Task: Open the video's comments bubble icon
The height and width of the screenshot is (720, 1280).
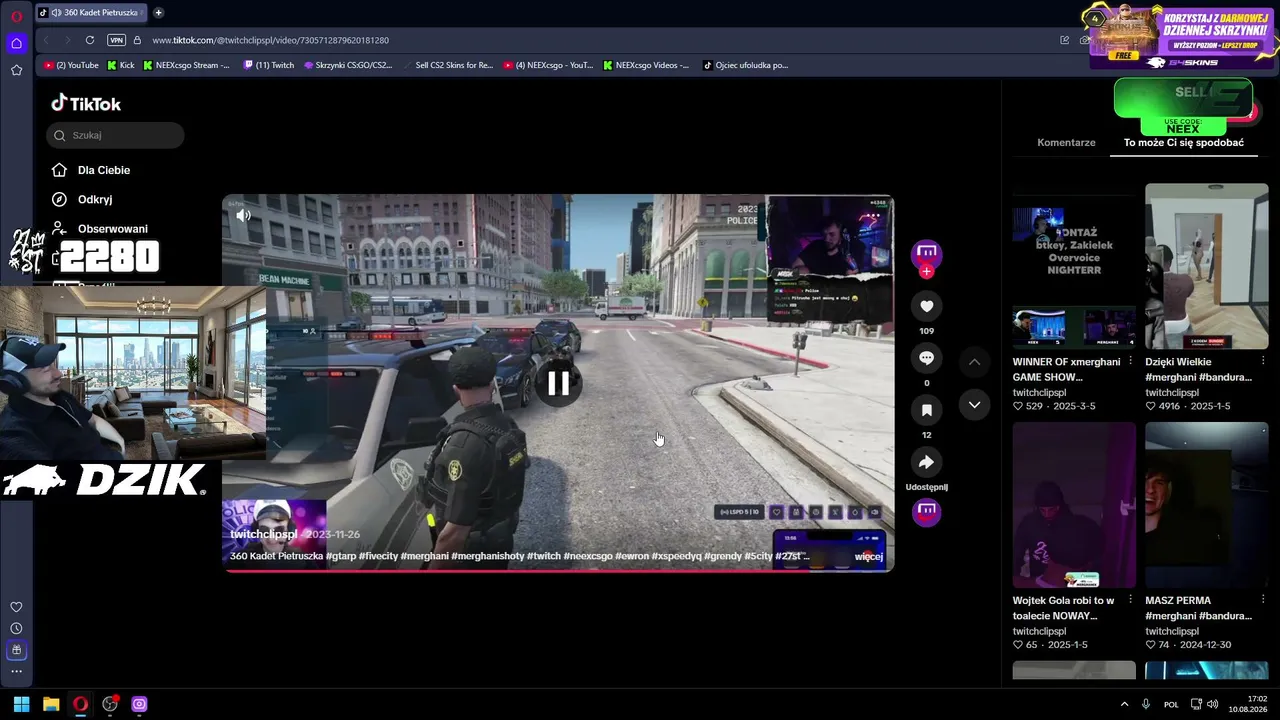Action: 926,358
